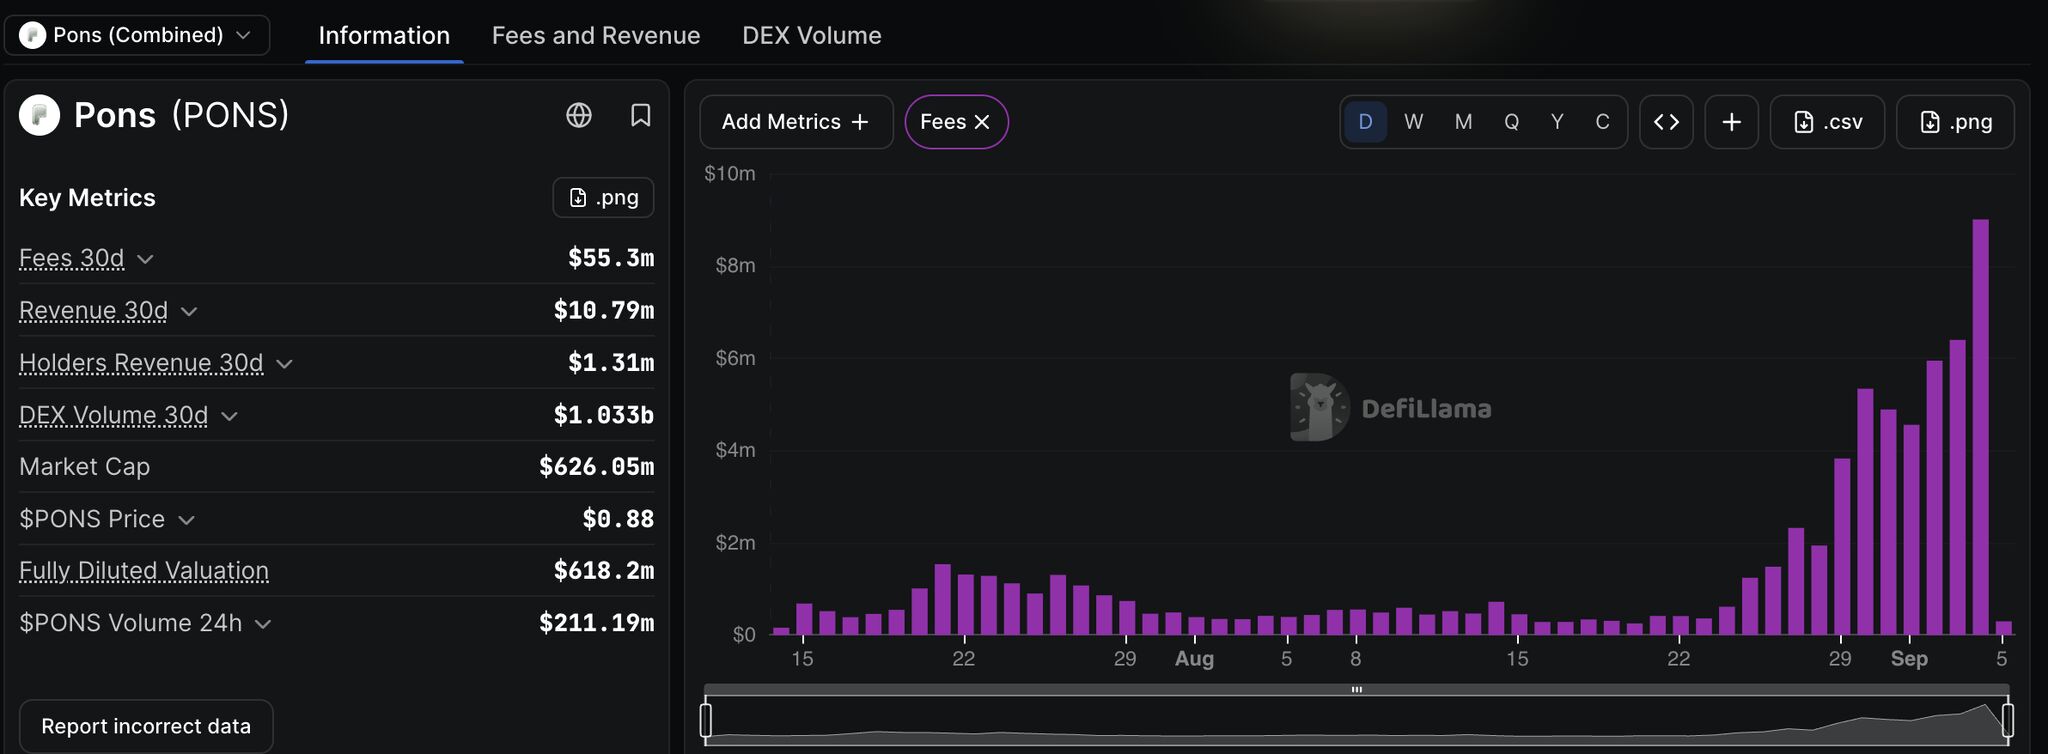This screenshot has width=2048, height=754.
Task: Switch chart to Monthly (M) interval
Action: click(x=1463, y=122)
